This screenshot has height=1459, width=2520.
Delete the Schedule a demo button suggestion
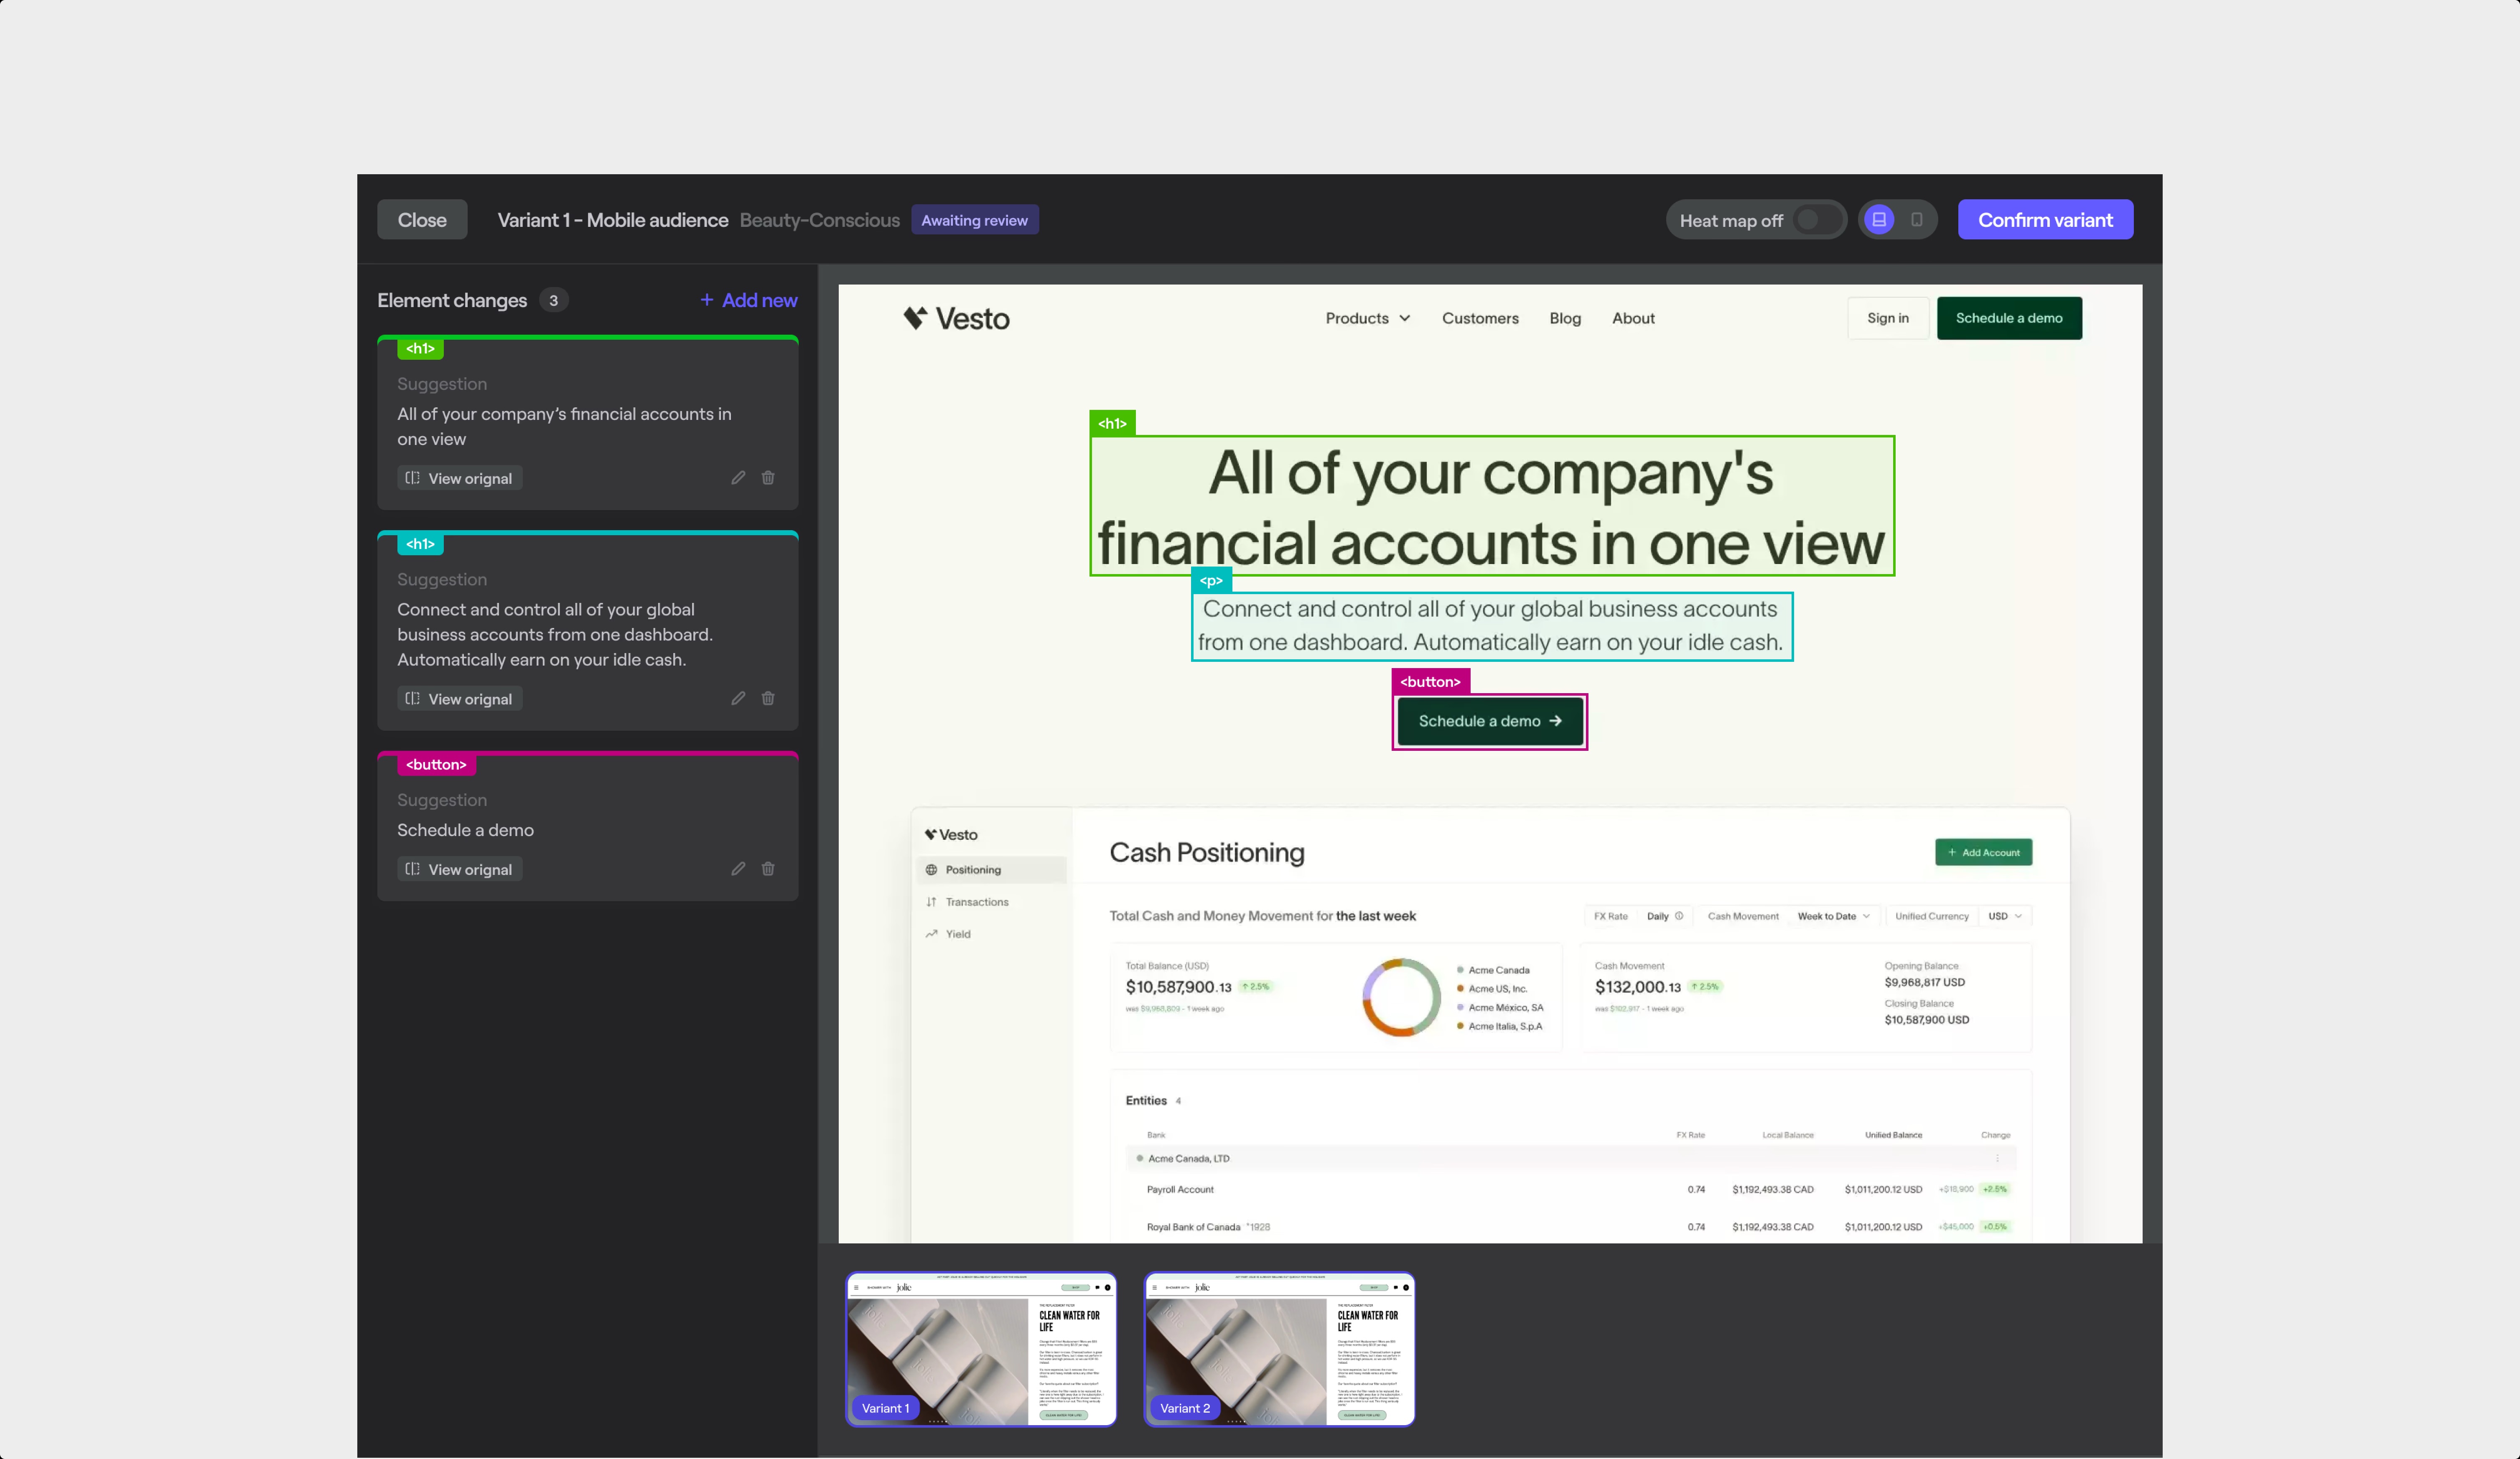pos(768,869)
